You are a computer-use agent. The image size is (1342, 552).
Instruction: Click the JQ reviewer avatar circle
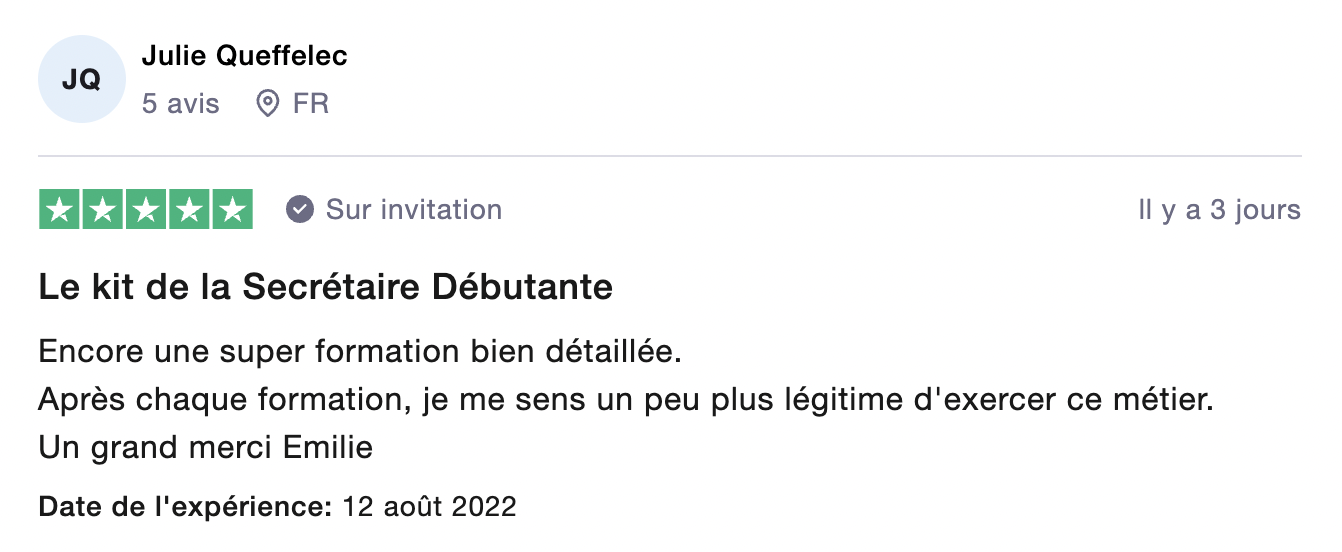coord(82,79)
